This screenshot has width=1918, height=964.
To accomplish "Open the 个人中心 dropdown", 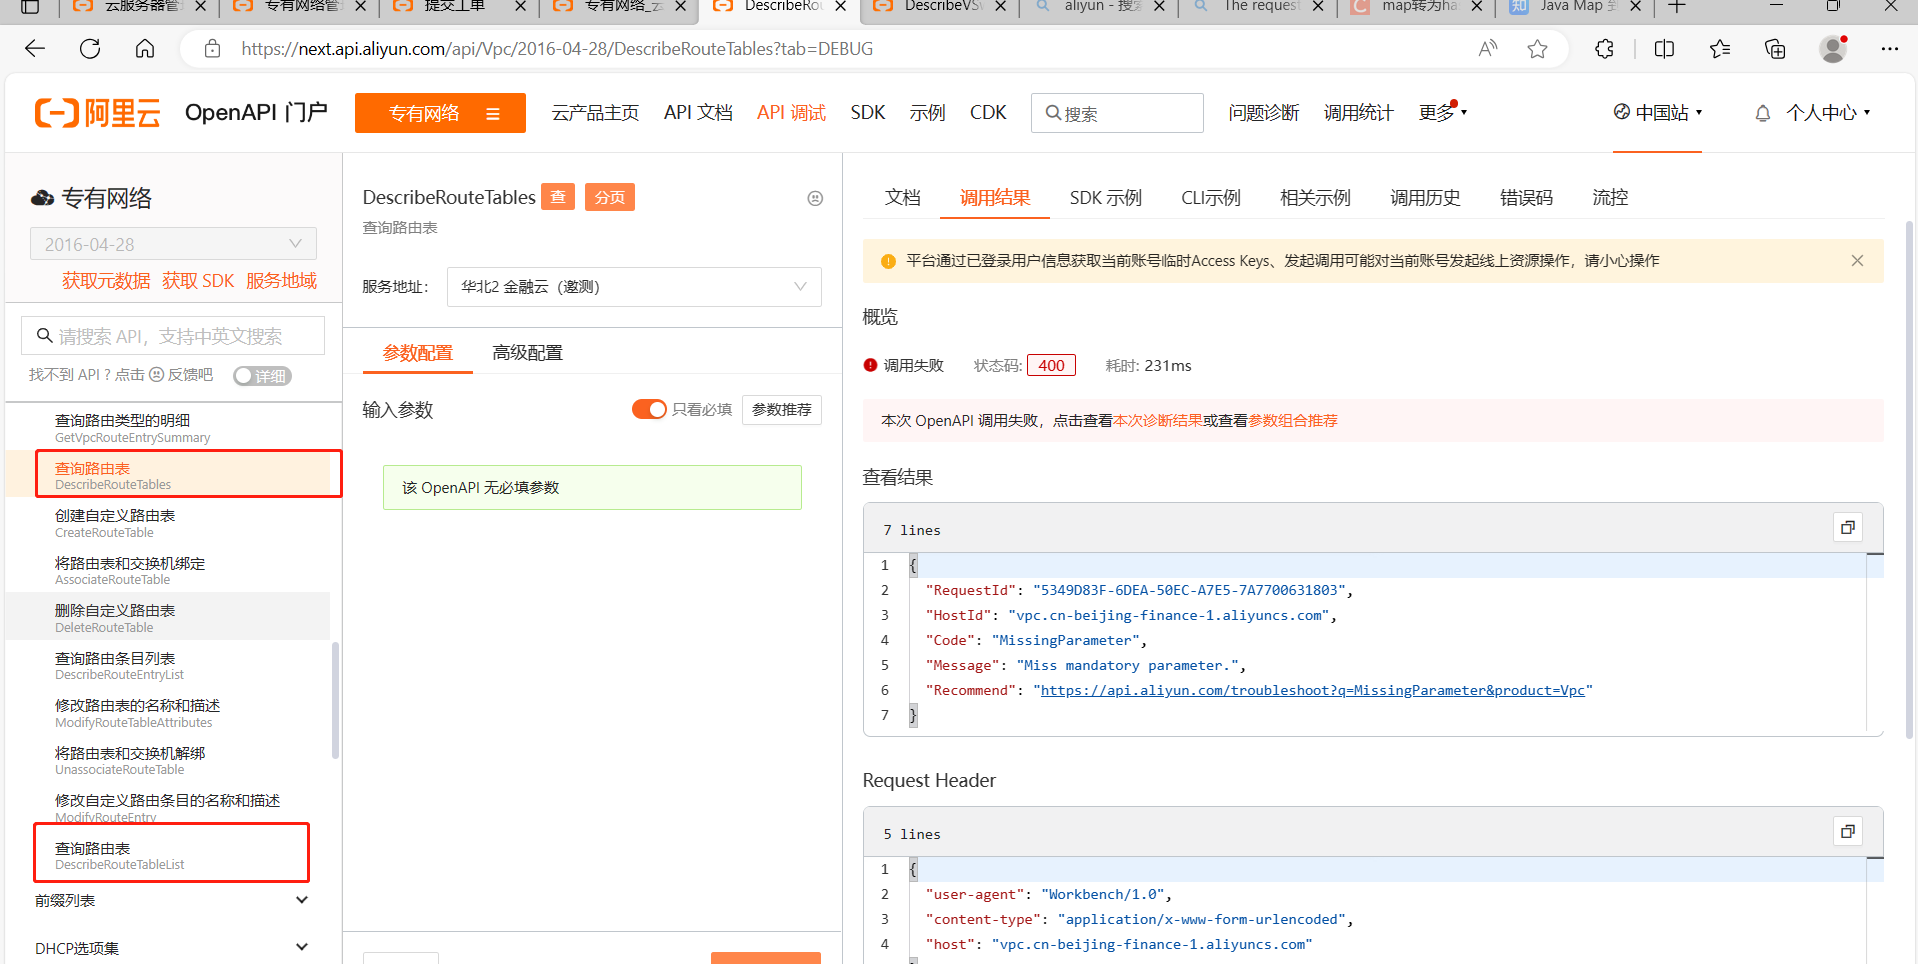I will pyautogui.click(x=1828, y=113).
